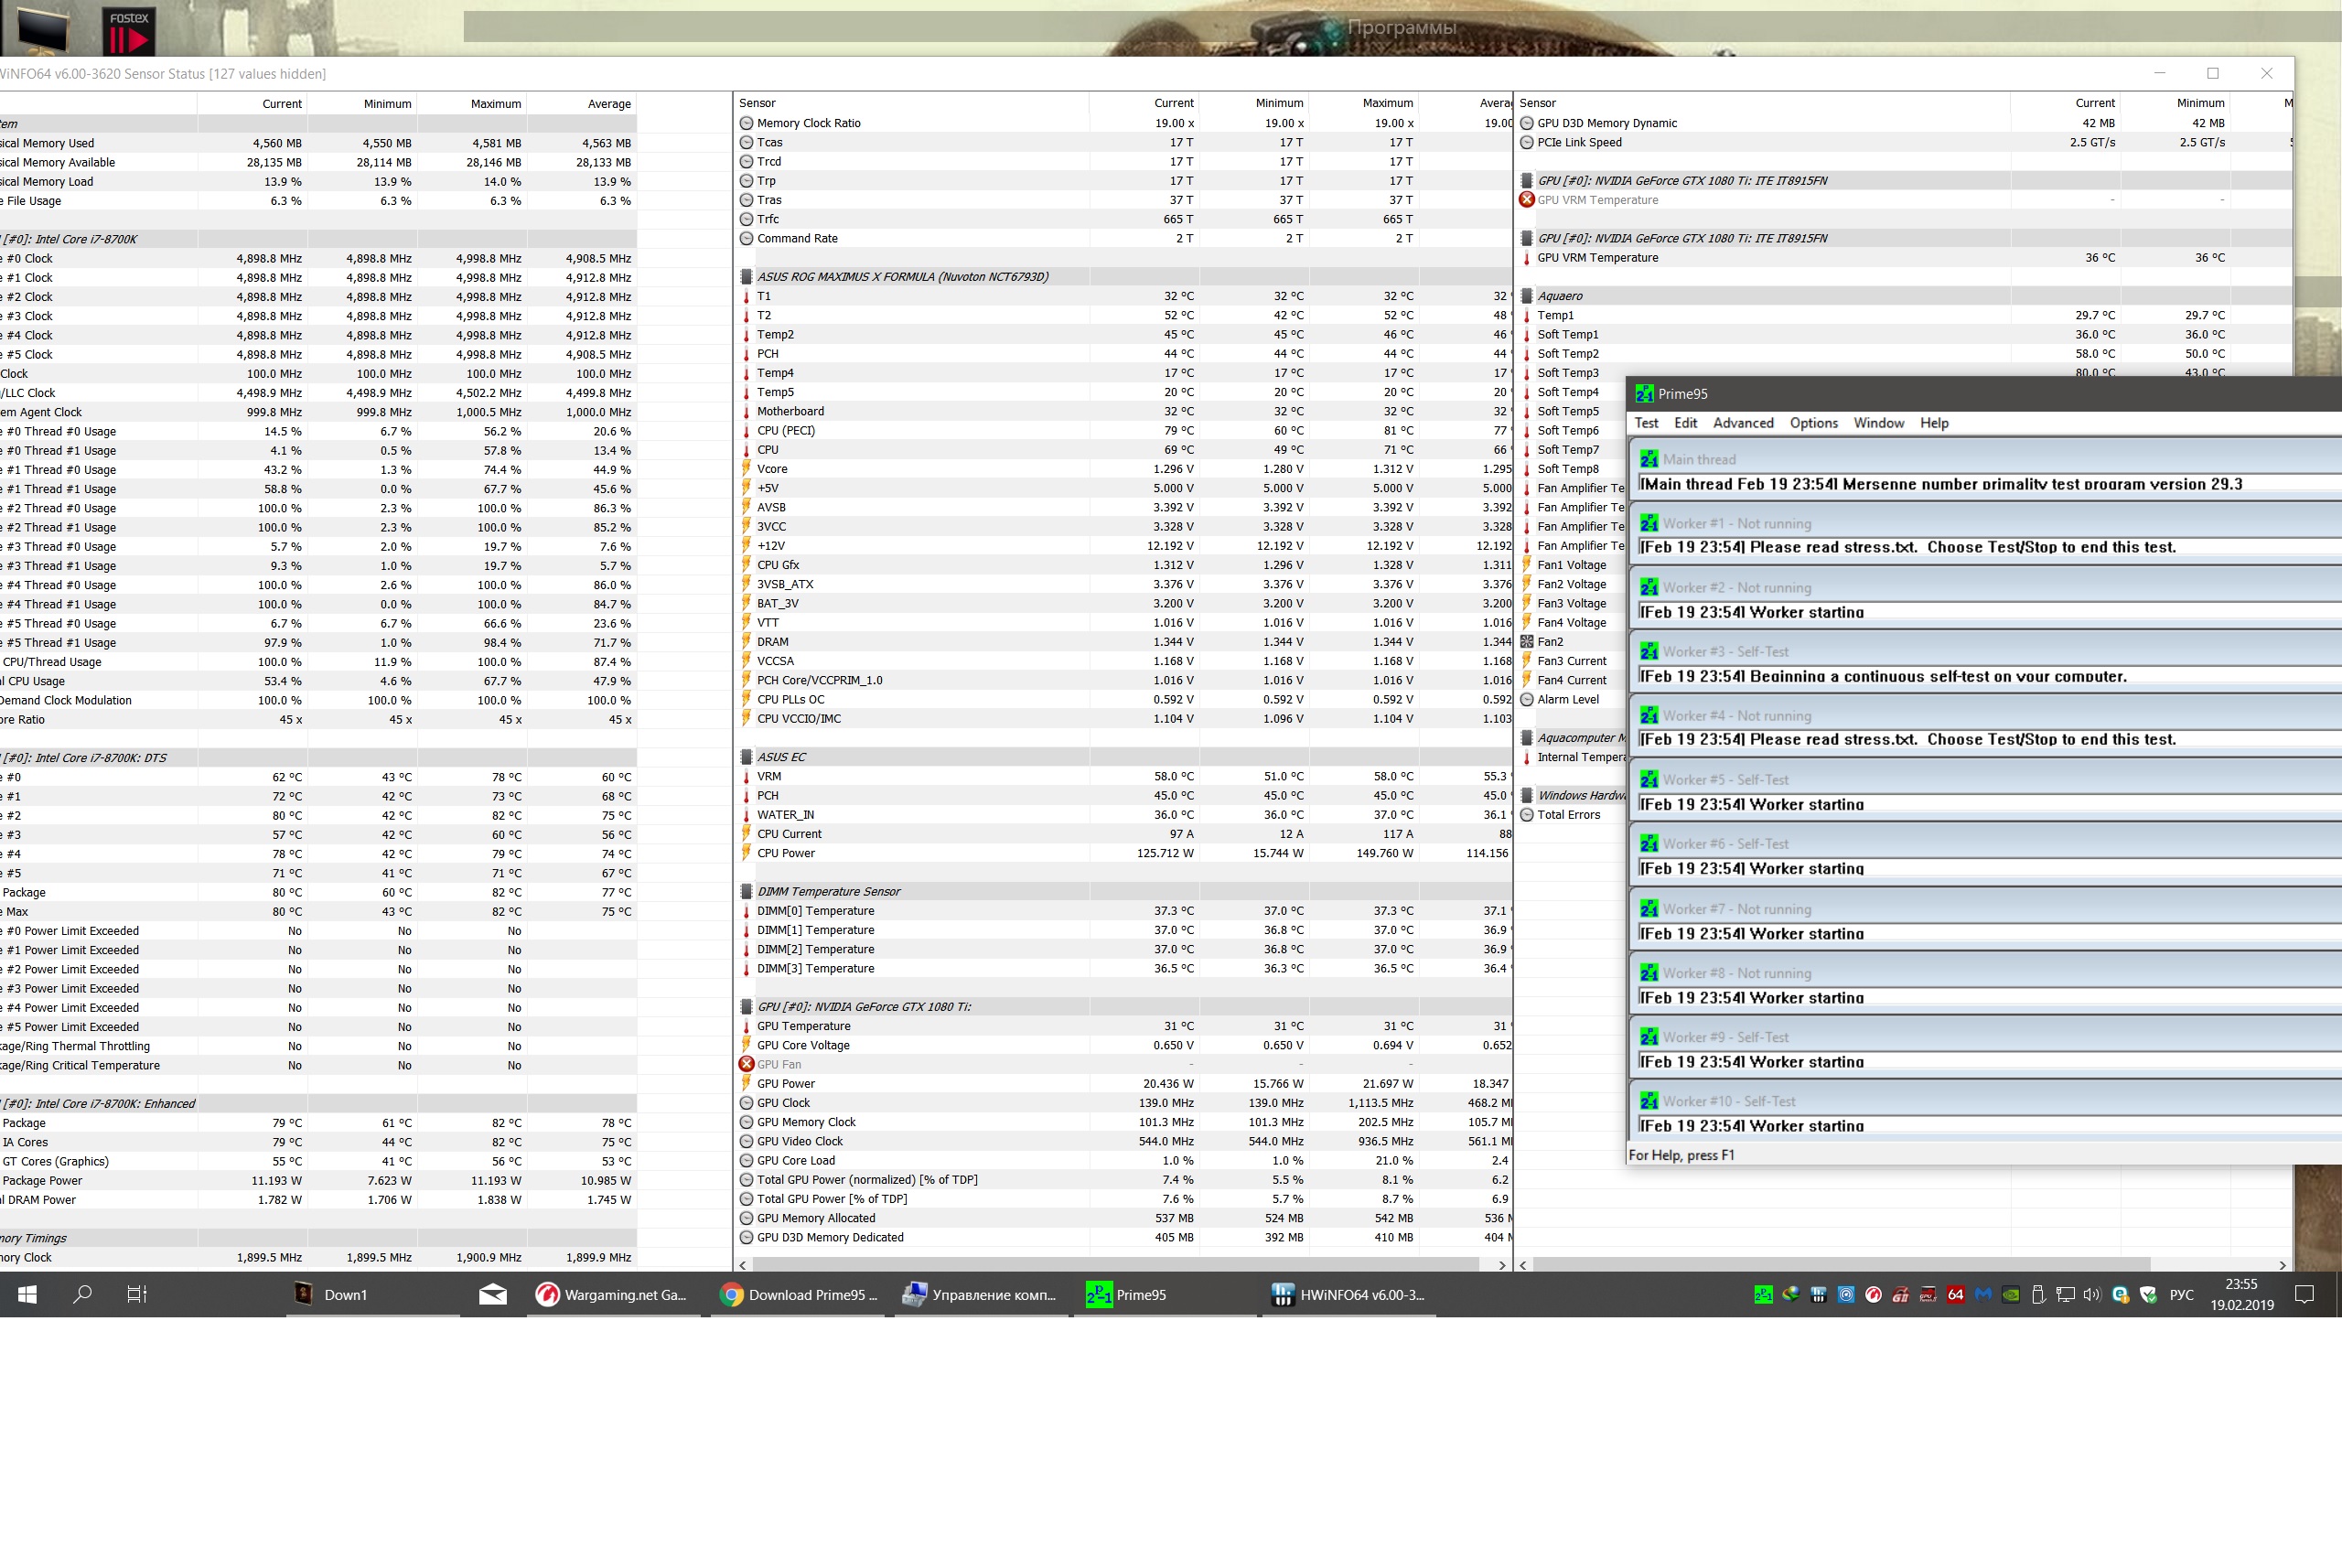
Task: Click the Memory Clock Ratio clock icon
Action: pyautogui.click(x=746, y=123)
